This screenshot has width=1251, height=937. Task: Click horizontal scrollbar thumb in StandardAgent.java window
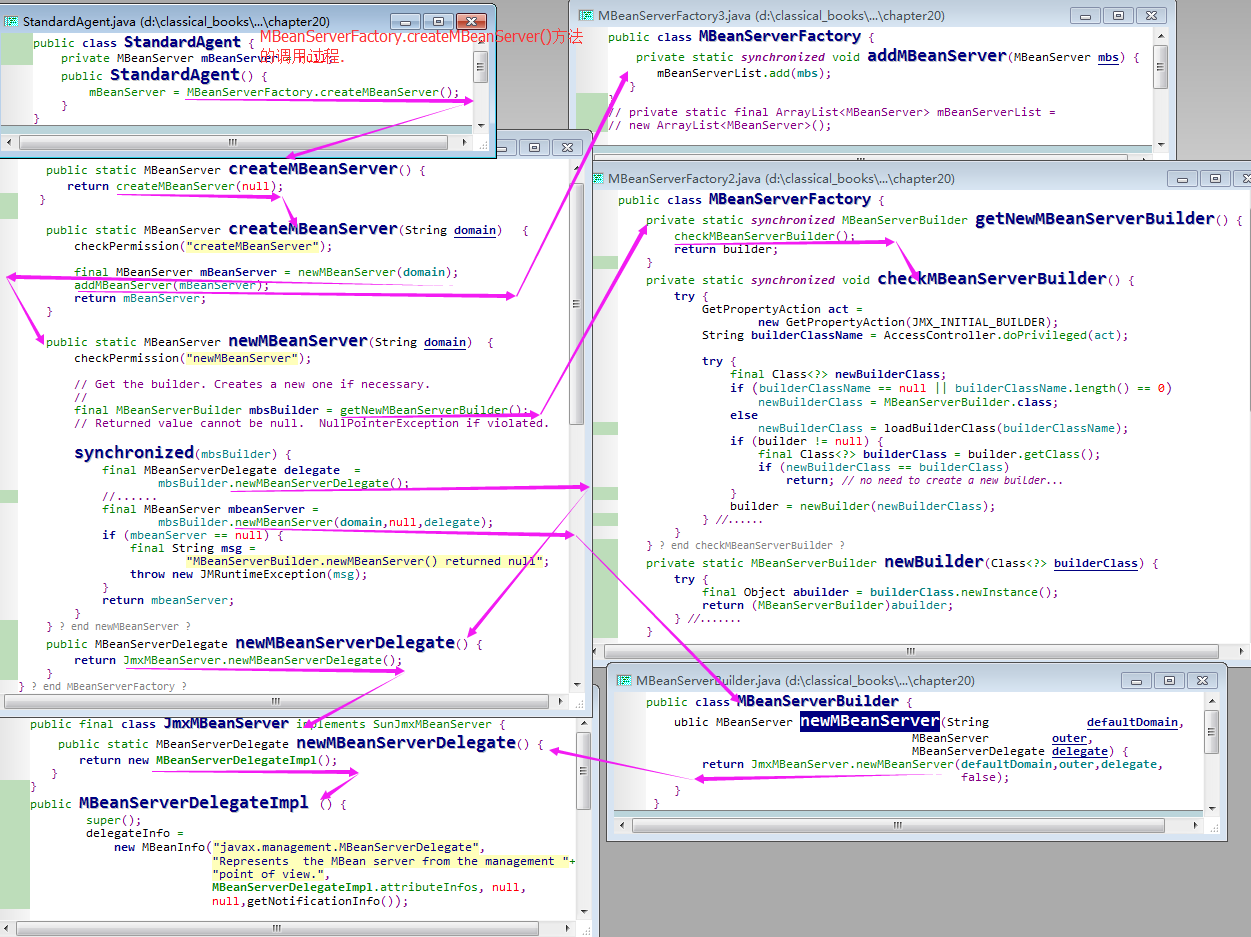233,142
